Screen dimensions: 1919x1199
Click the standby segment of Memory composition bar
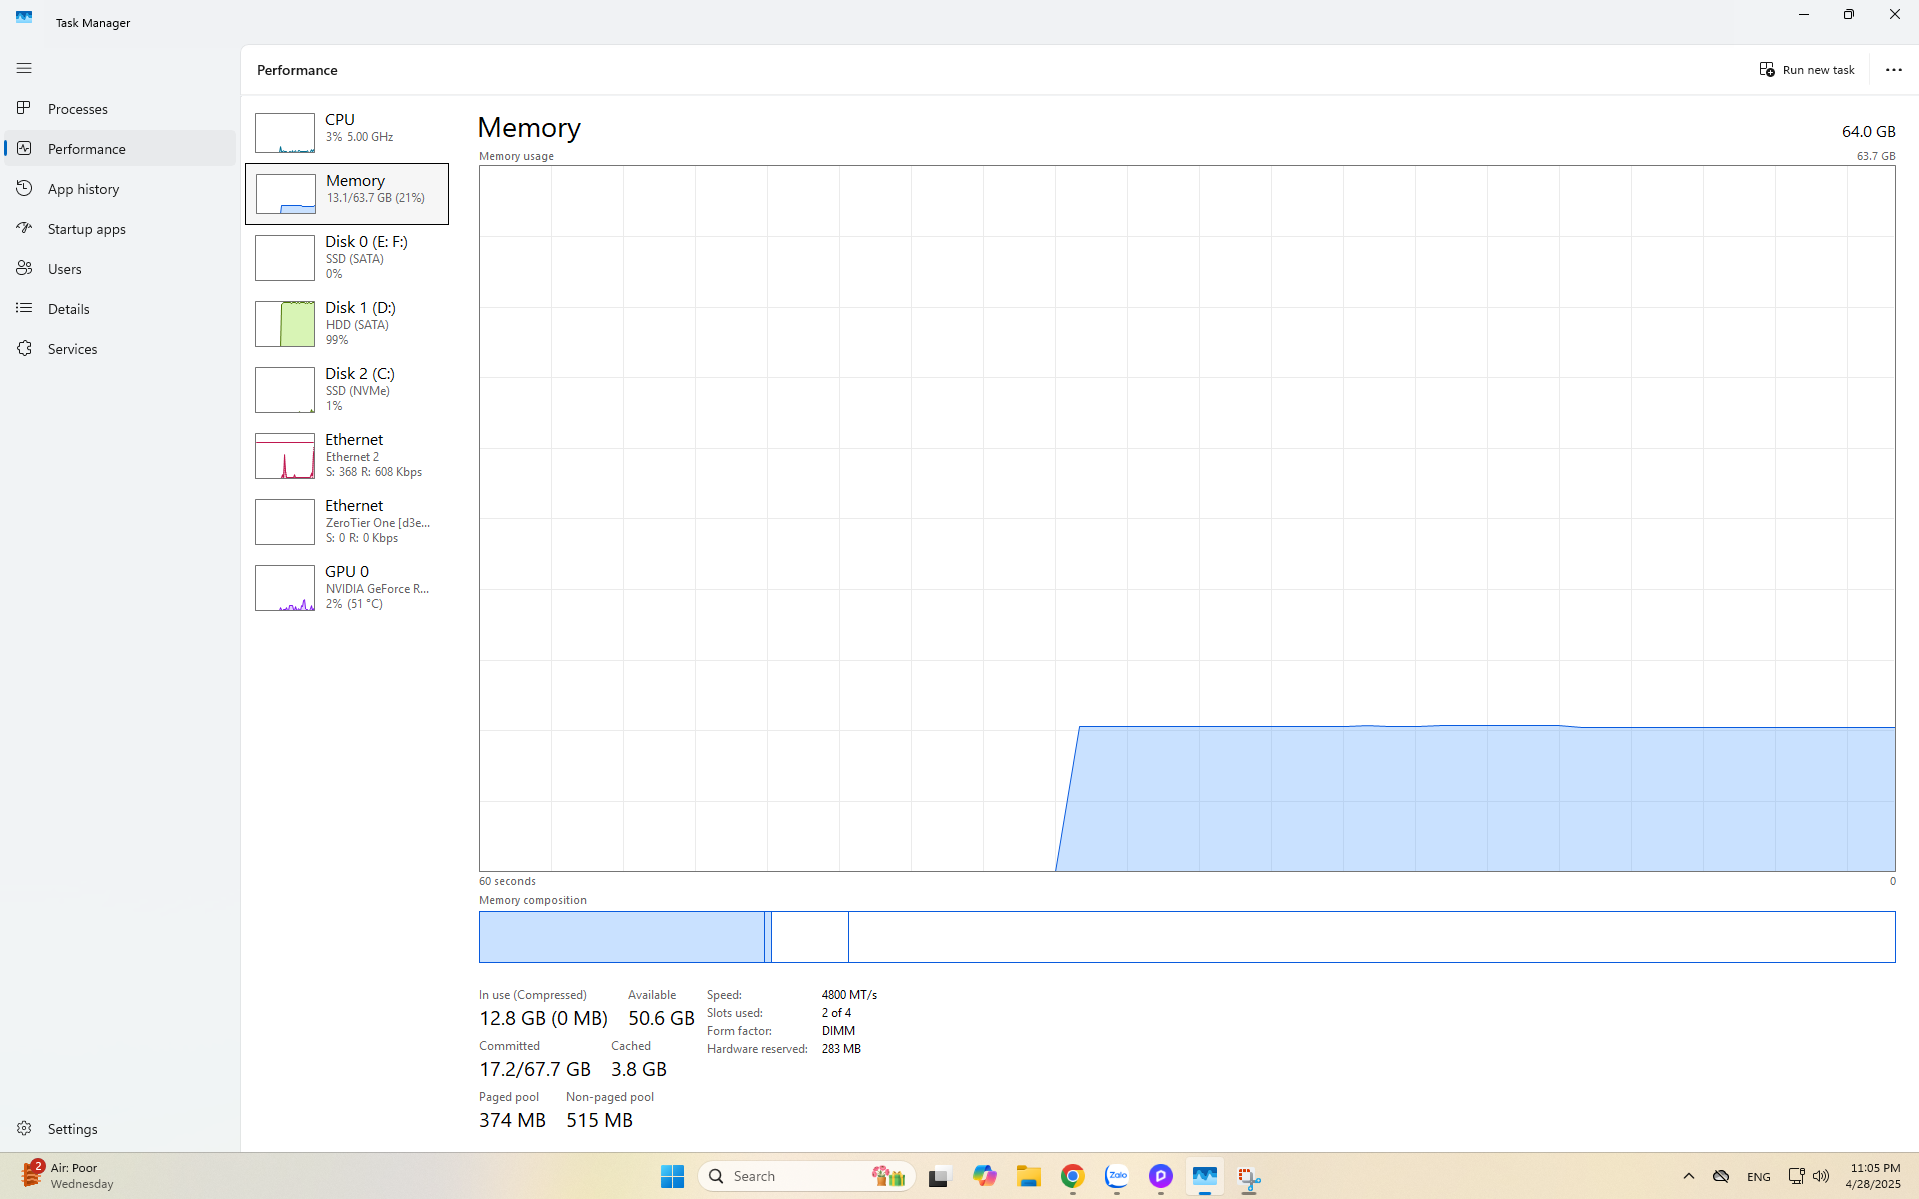coord(809,937)
